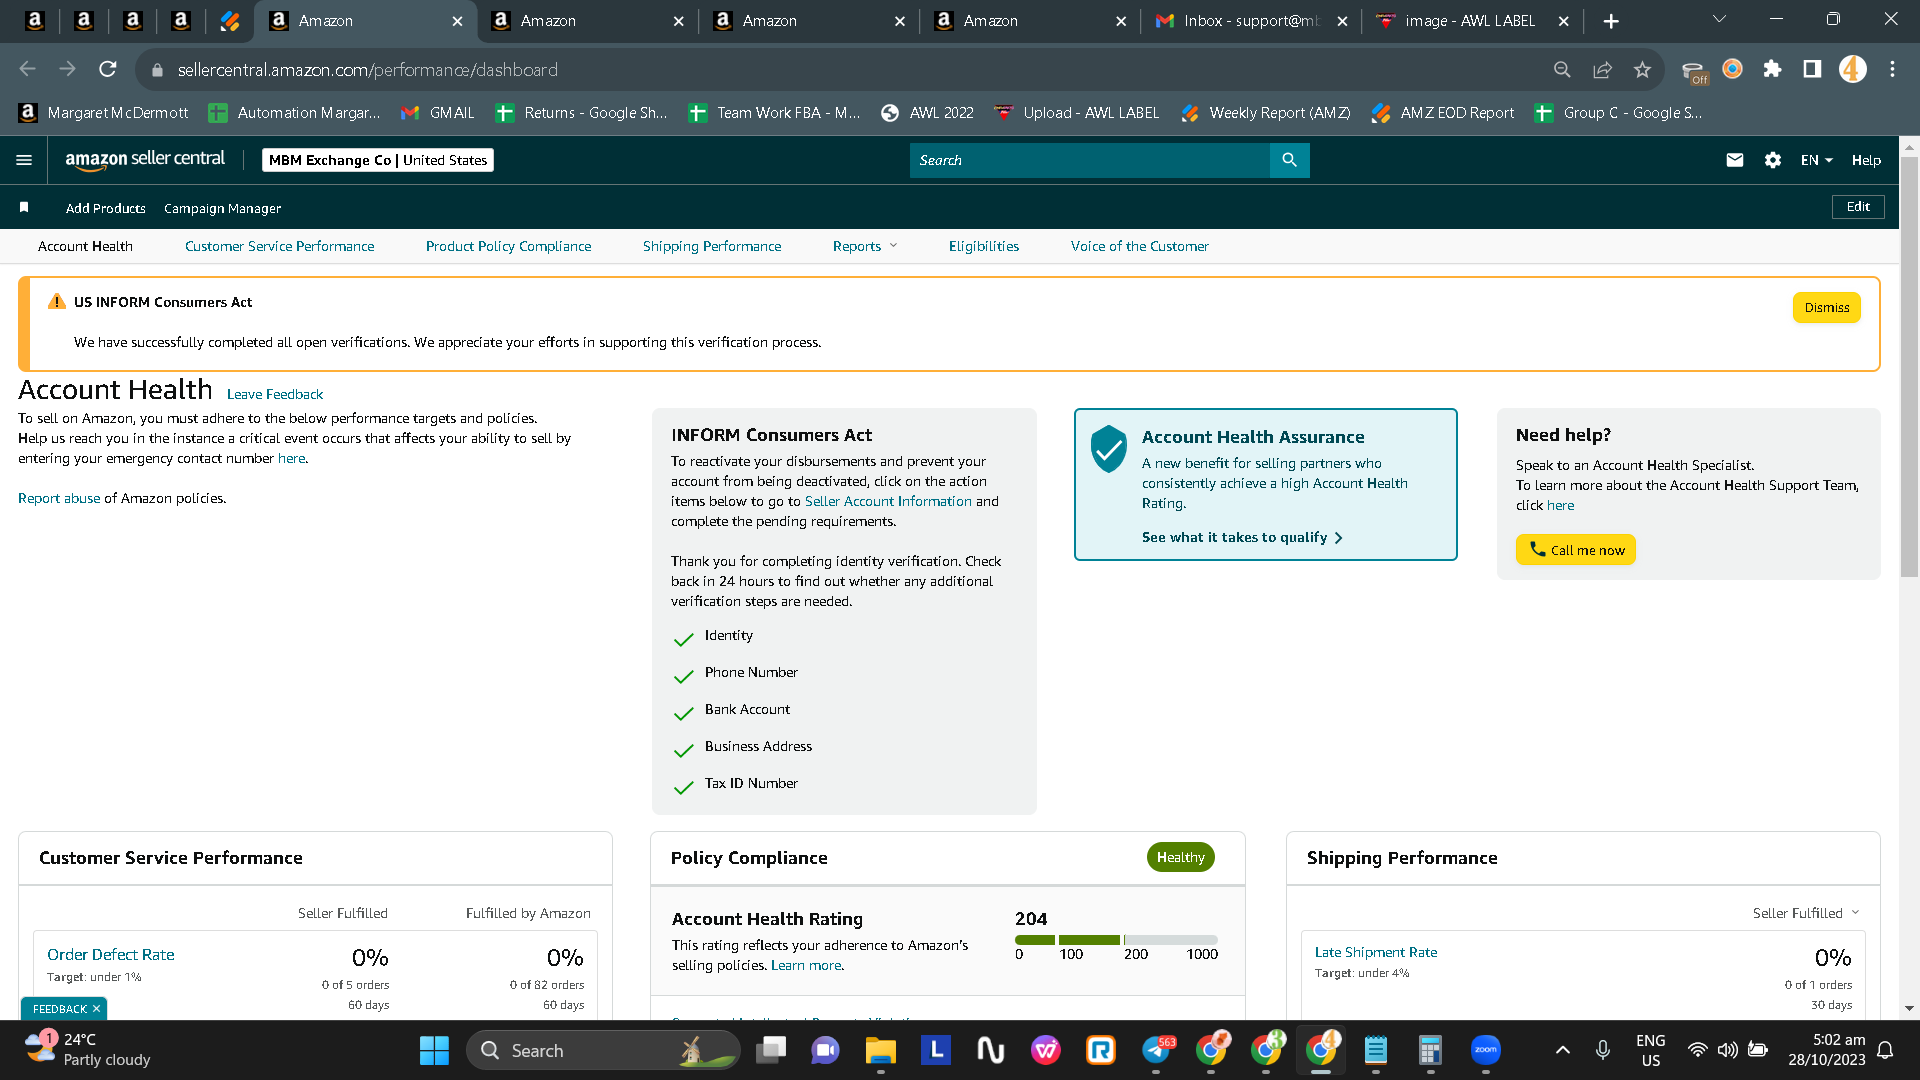Click Learn more under Account Health Rating
1920x1080 pixels.
point(807,965)
